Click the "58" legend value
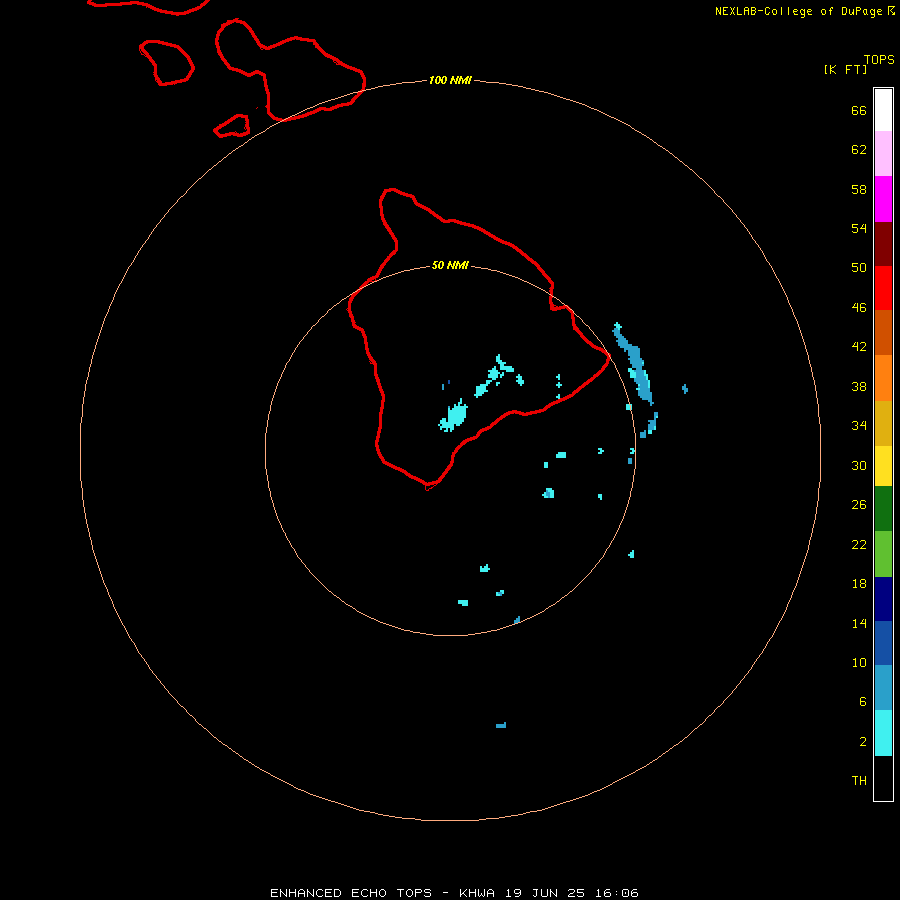Viewport: 900px width, 900px height. click(859, 189)
